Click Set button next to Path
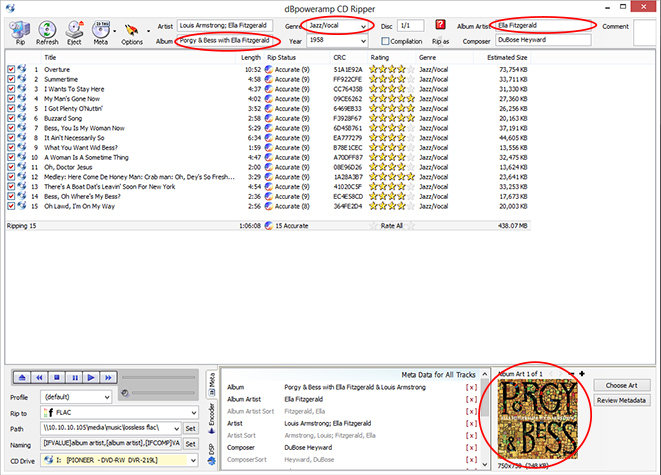This screenshot has width=661, height=475. 191,429
